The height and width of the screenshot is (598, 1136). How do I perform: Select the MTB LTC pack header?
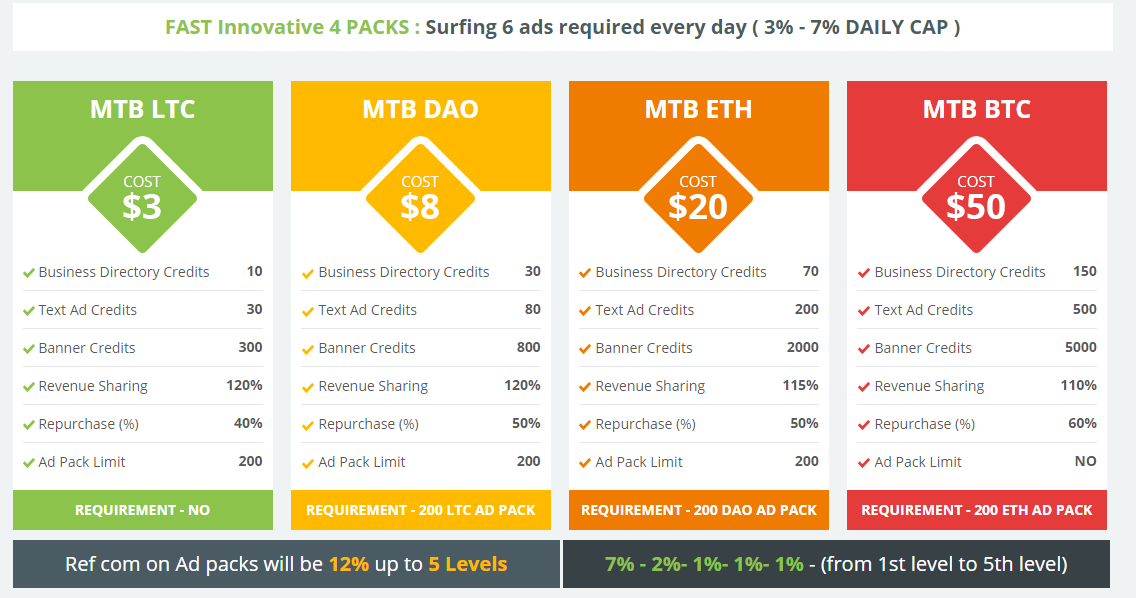[142, 109]
